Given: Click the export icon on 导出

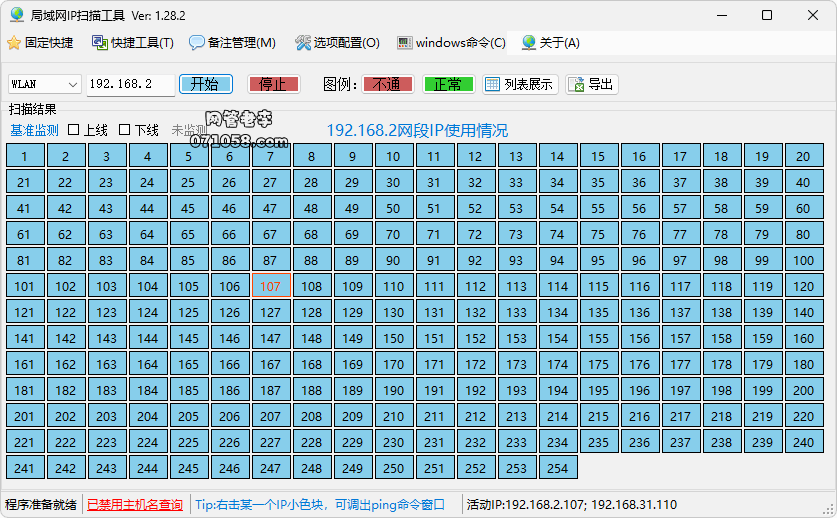Looking at the screenshot, I should [x=576, y=84].
